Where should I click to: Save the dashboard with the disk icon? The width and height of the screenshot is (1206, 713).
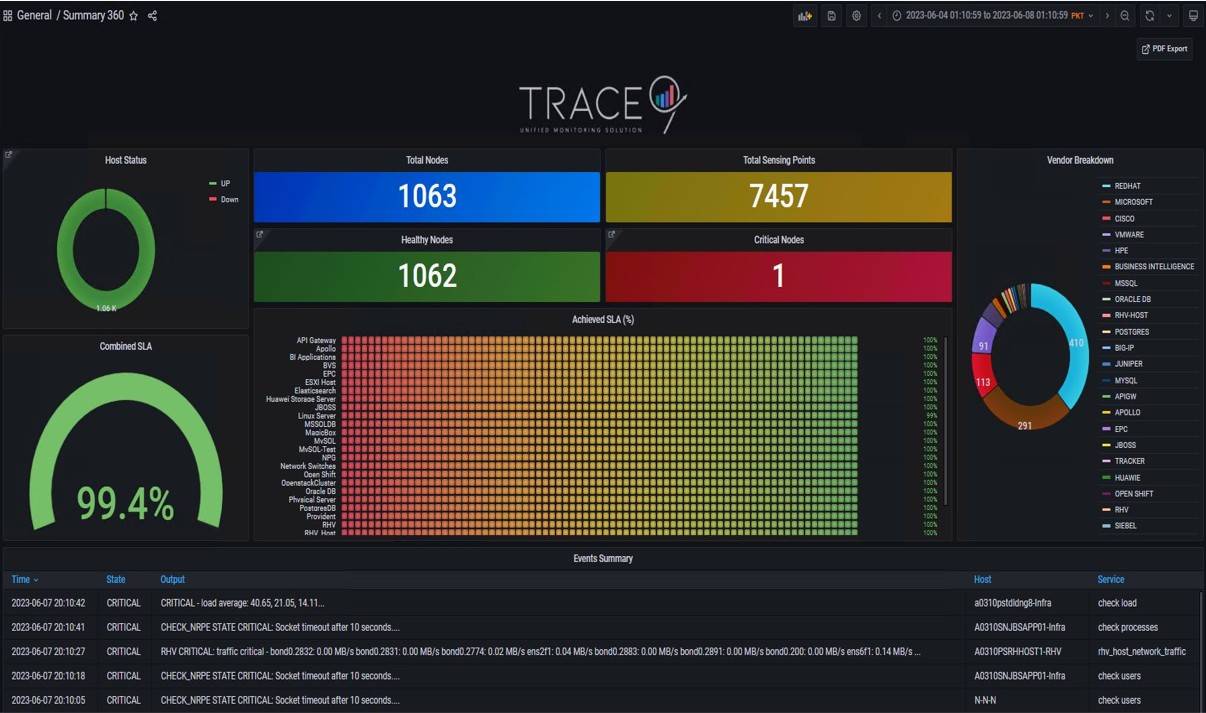(831, 16)
